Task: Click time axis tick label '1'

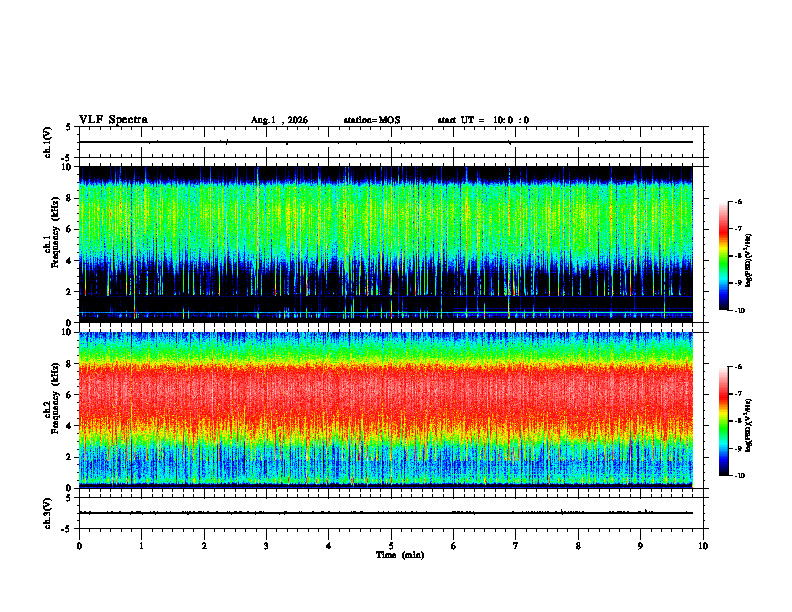Action: pos(141,546)
